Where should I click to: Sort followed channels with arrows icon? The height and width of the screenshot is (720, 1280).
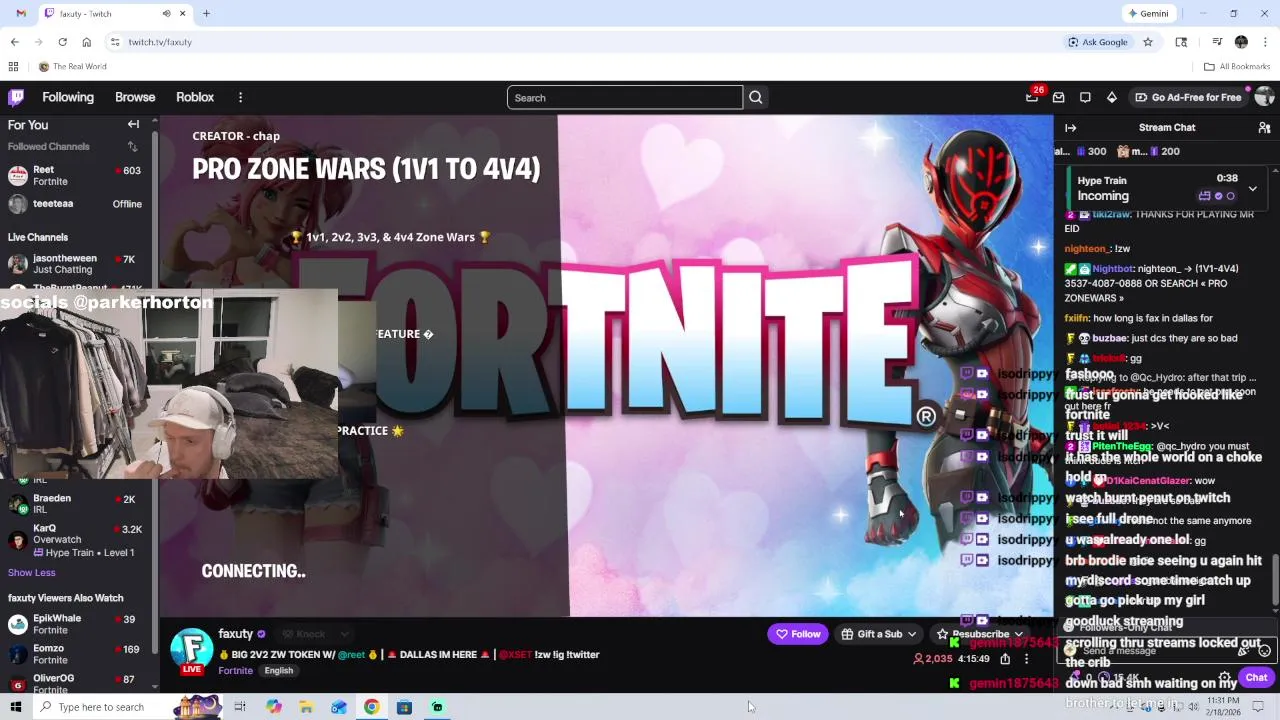pyautogui.click(x=132, y=146)
